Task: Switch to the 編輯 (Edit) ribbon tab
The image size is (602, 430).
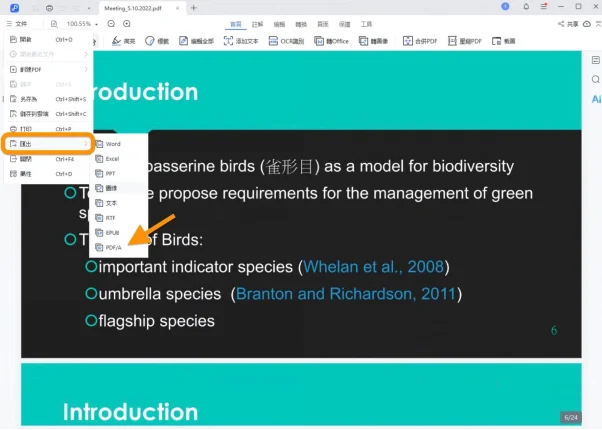Action: (x=279, y=24)
